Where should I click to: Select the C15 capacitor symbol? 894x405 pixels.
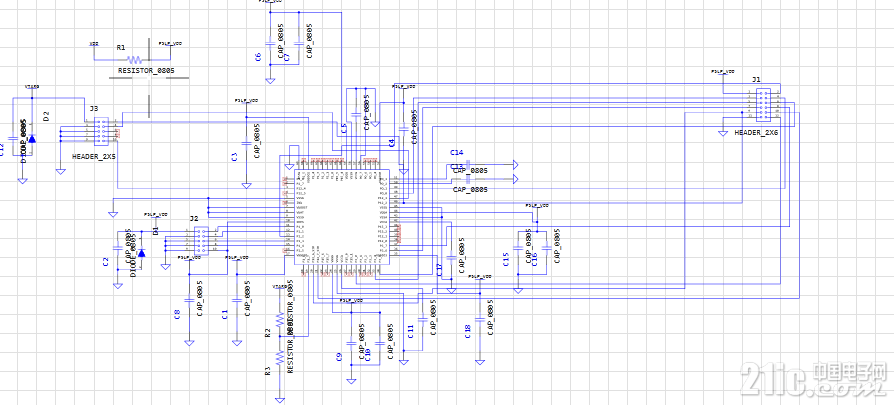click(x=518, y=248)
